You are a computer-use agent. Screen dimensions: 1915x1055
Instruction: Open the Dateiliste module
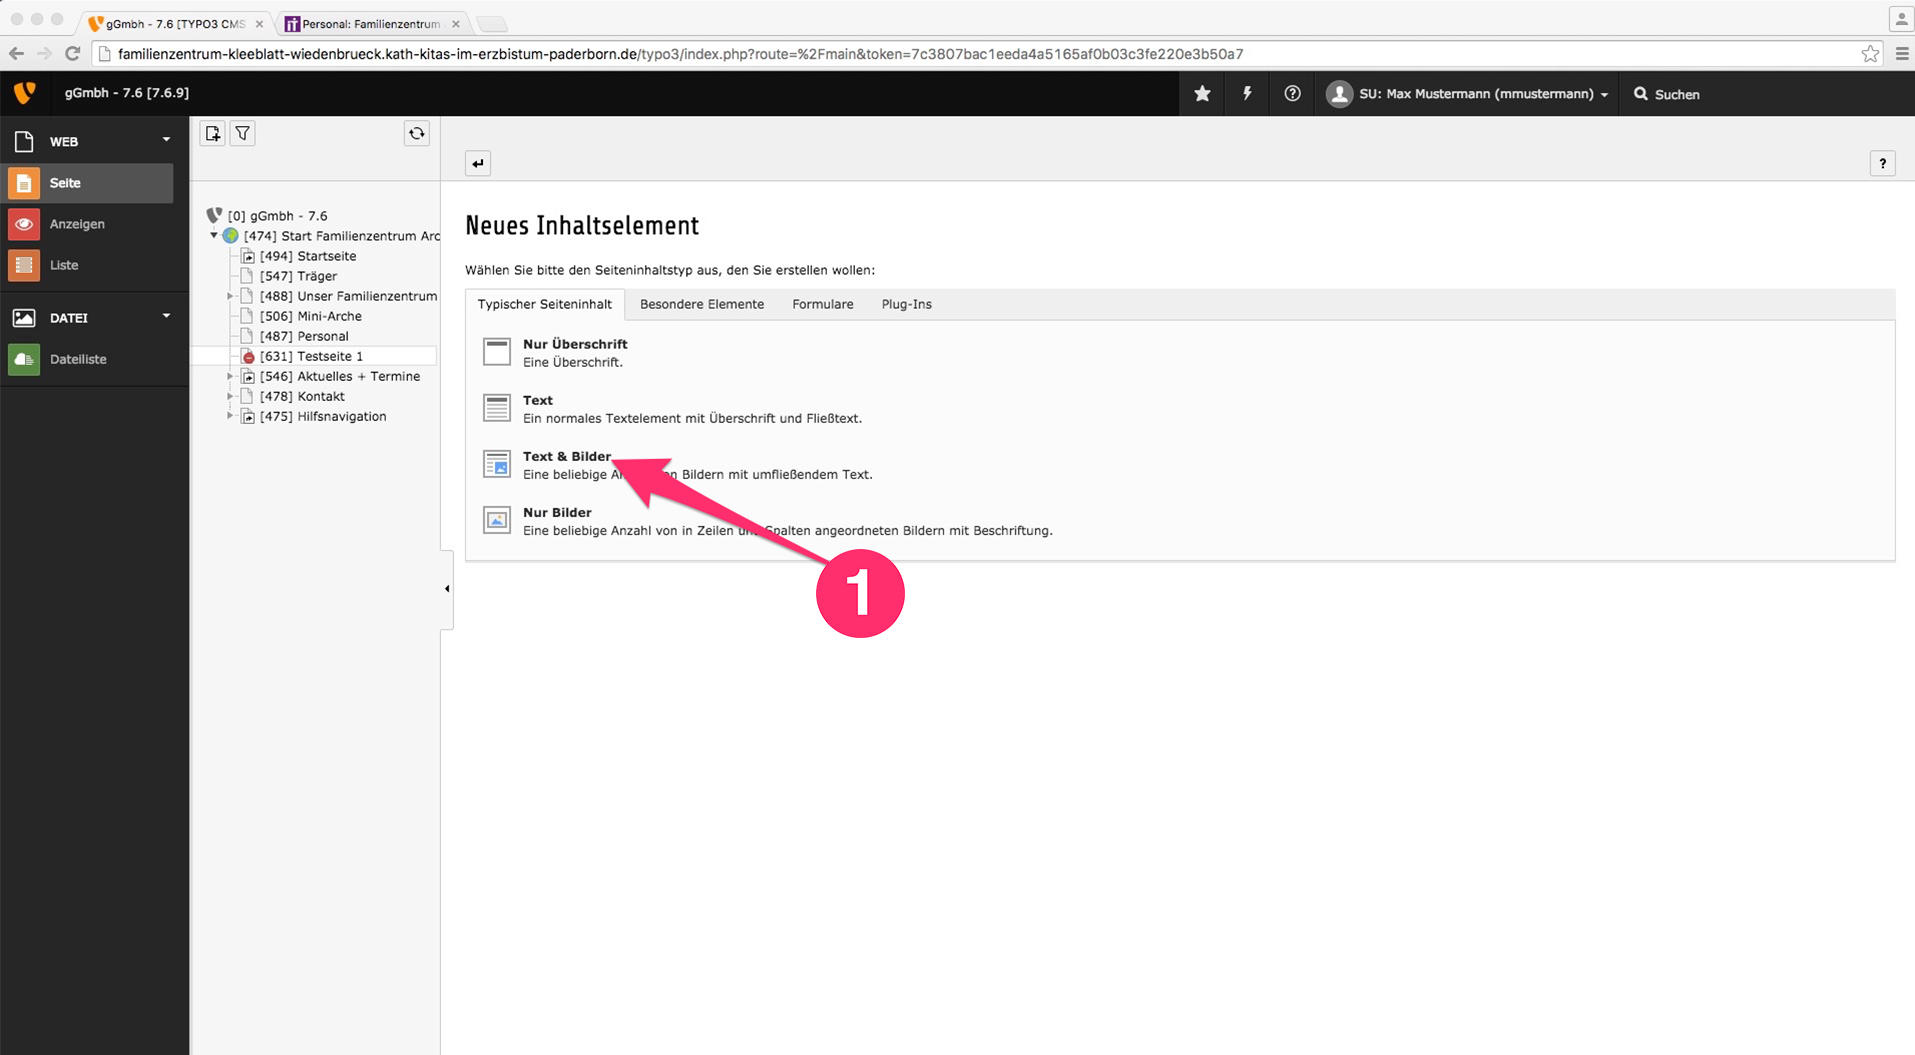tap(78, 359)
